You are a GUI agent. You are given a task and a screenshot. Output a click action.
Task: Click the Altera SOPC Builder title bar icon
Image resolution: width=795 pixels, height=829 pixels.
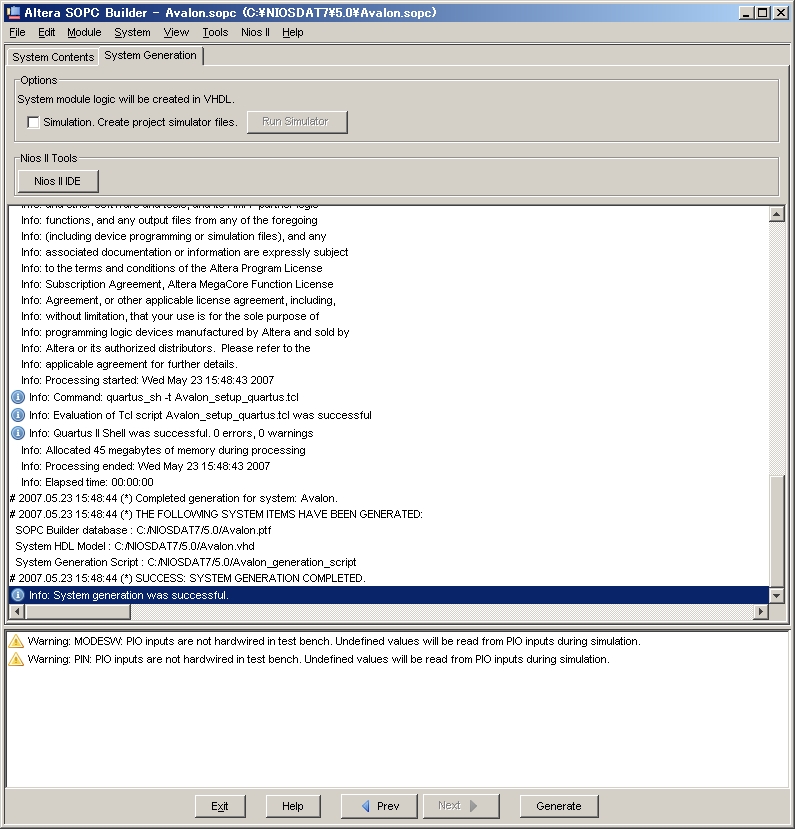[x=13, y=12]
